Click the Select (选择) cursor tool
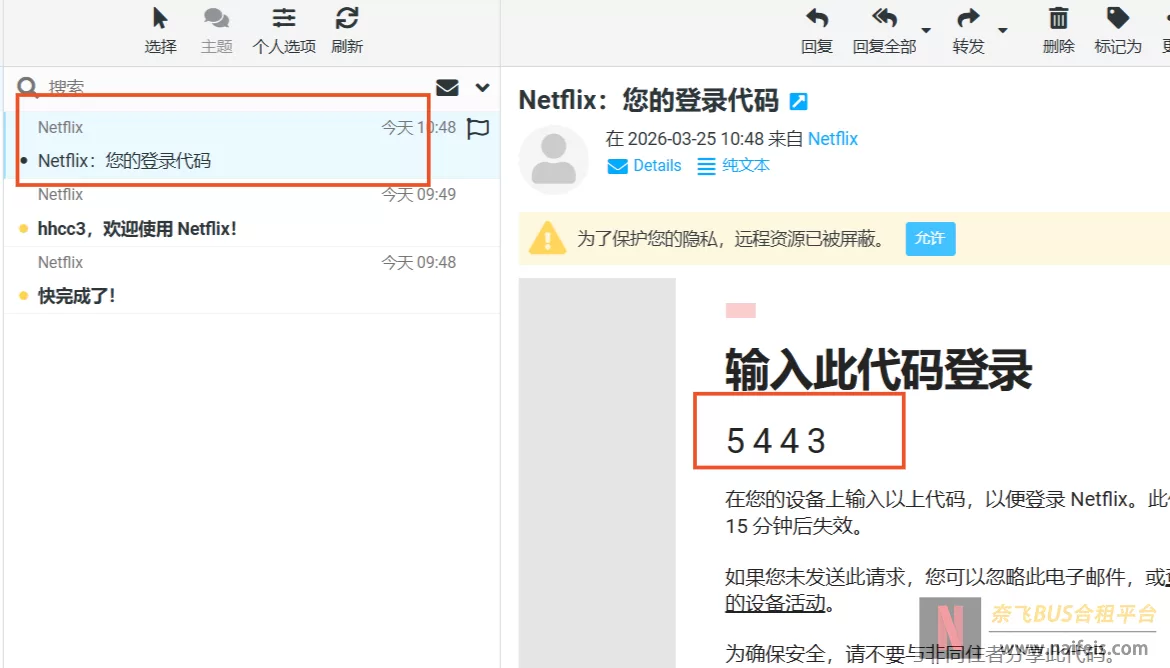 click(x=160, y=30)
